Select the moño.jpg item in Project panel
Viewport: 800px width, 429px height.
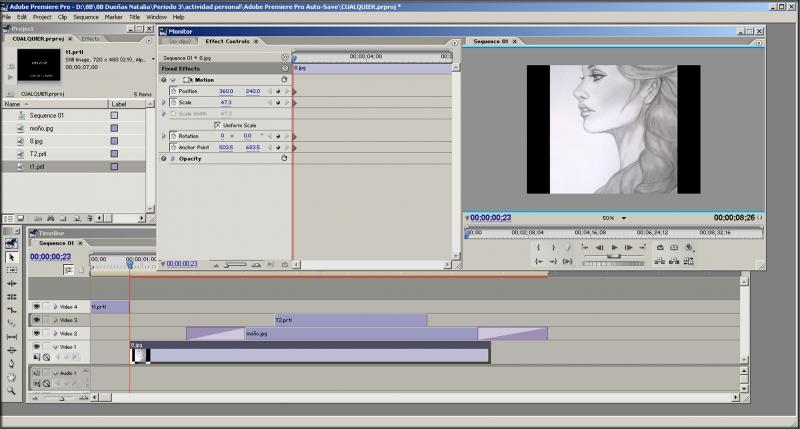[x=41, y=128]
